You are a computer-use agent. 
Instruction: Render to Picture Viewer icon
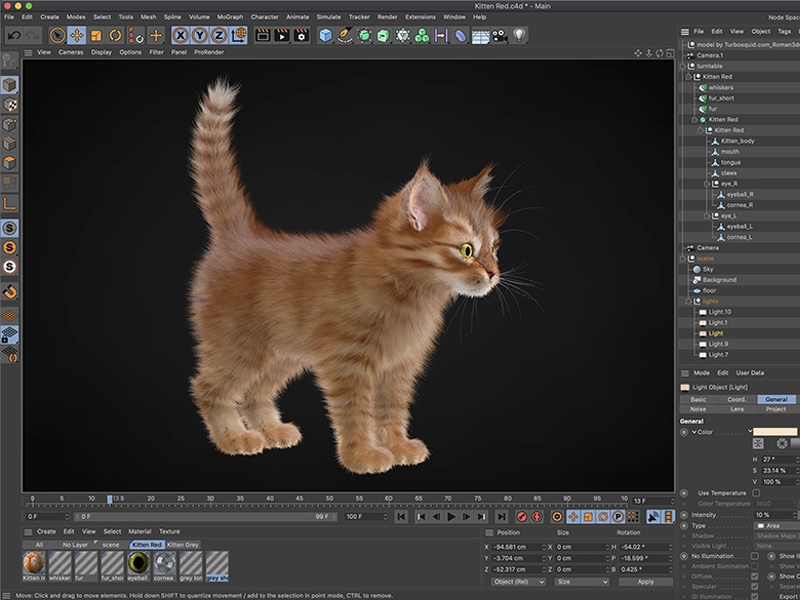point(282,35)
